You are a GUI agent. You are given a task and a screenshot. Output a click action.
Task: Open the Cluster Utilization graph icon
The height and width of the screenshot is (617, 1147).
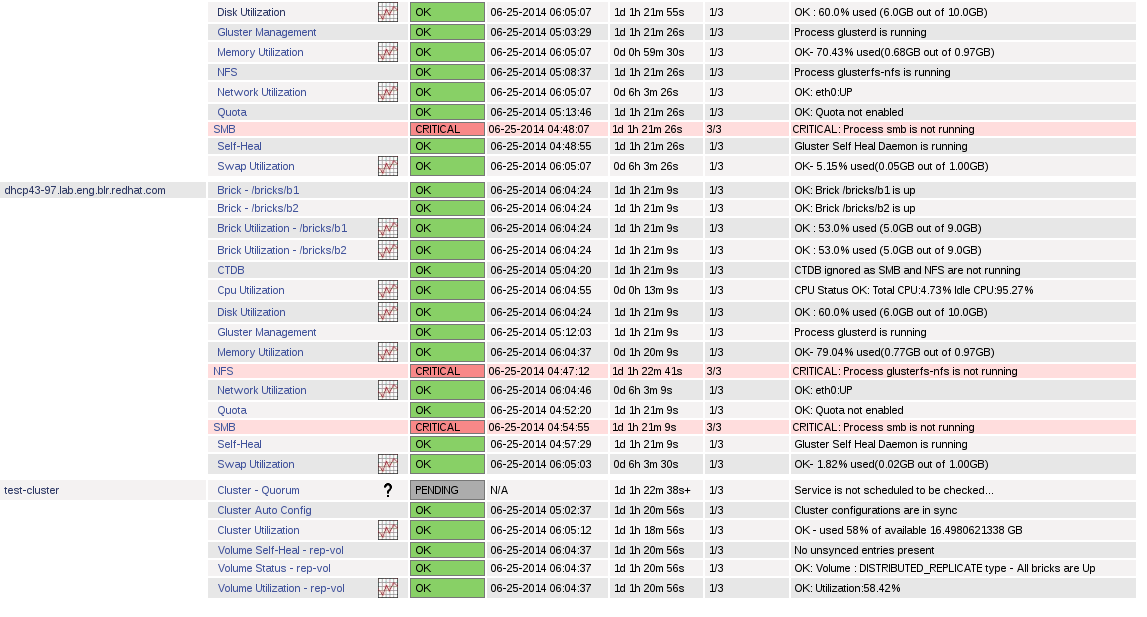point(388,530)
